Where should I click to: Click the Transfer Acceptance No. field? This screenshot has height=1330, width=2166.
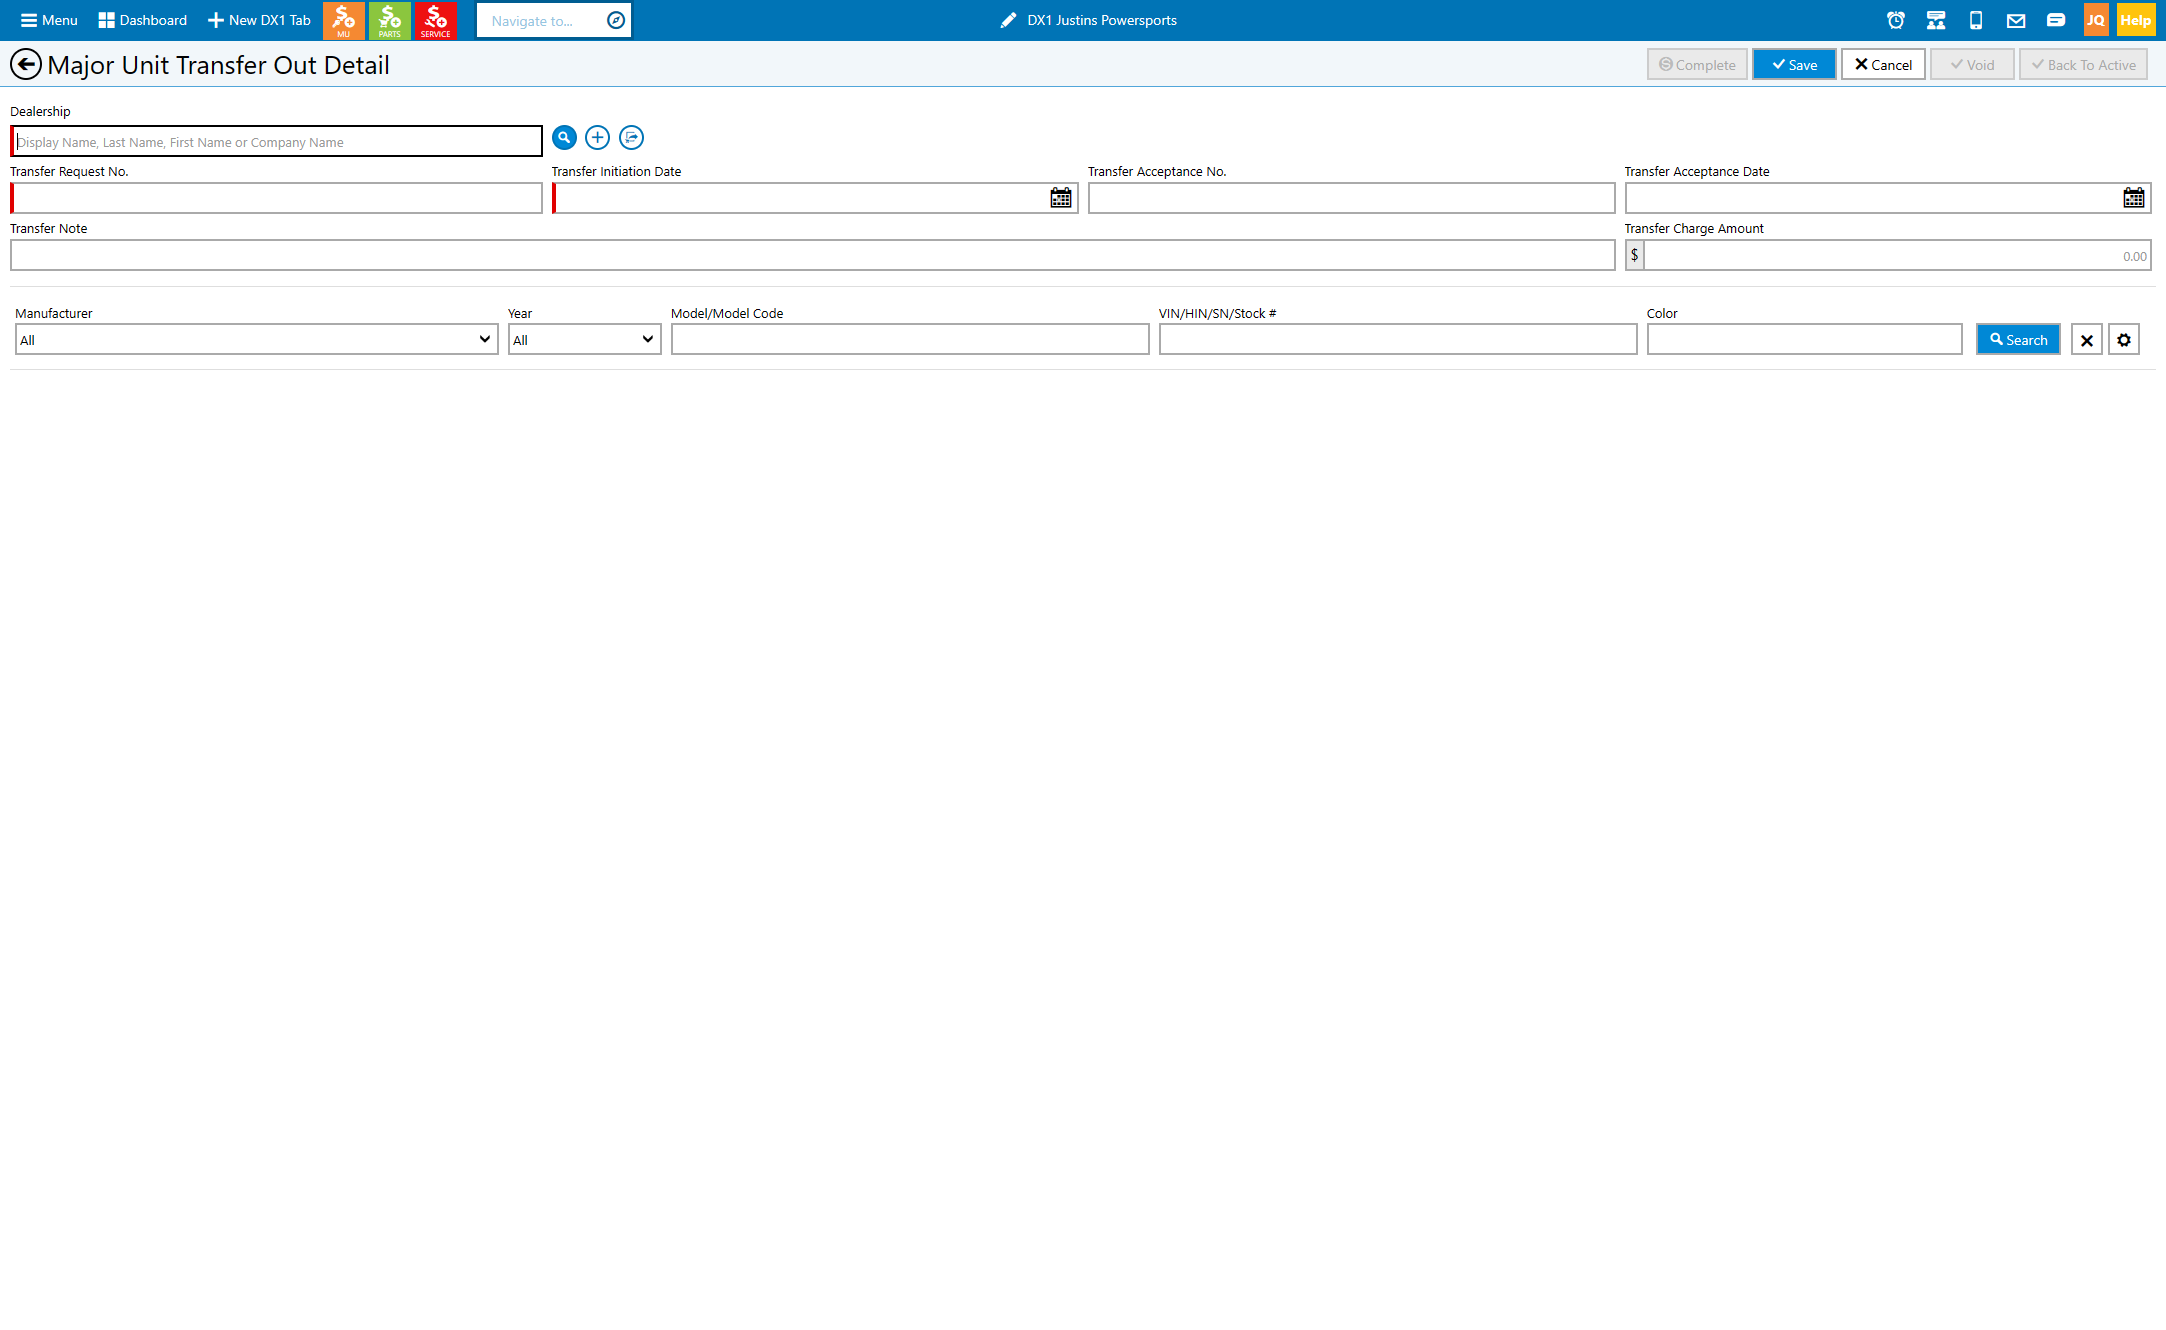pyautogui.click(x=1352, y=198)
